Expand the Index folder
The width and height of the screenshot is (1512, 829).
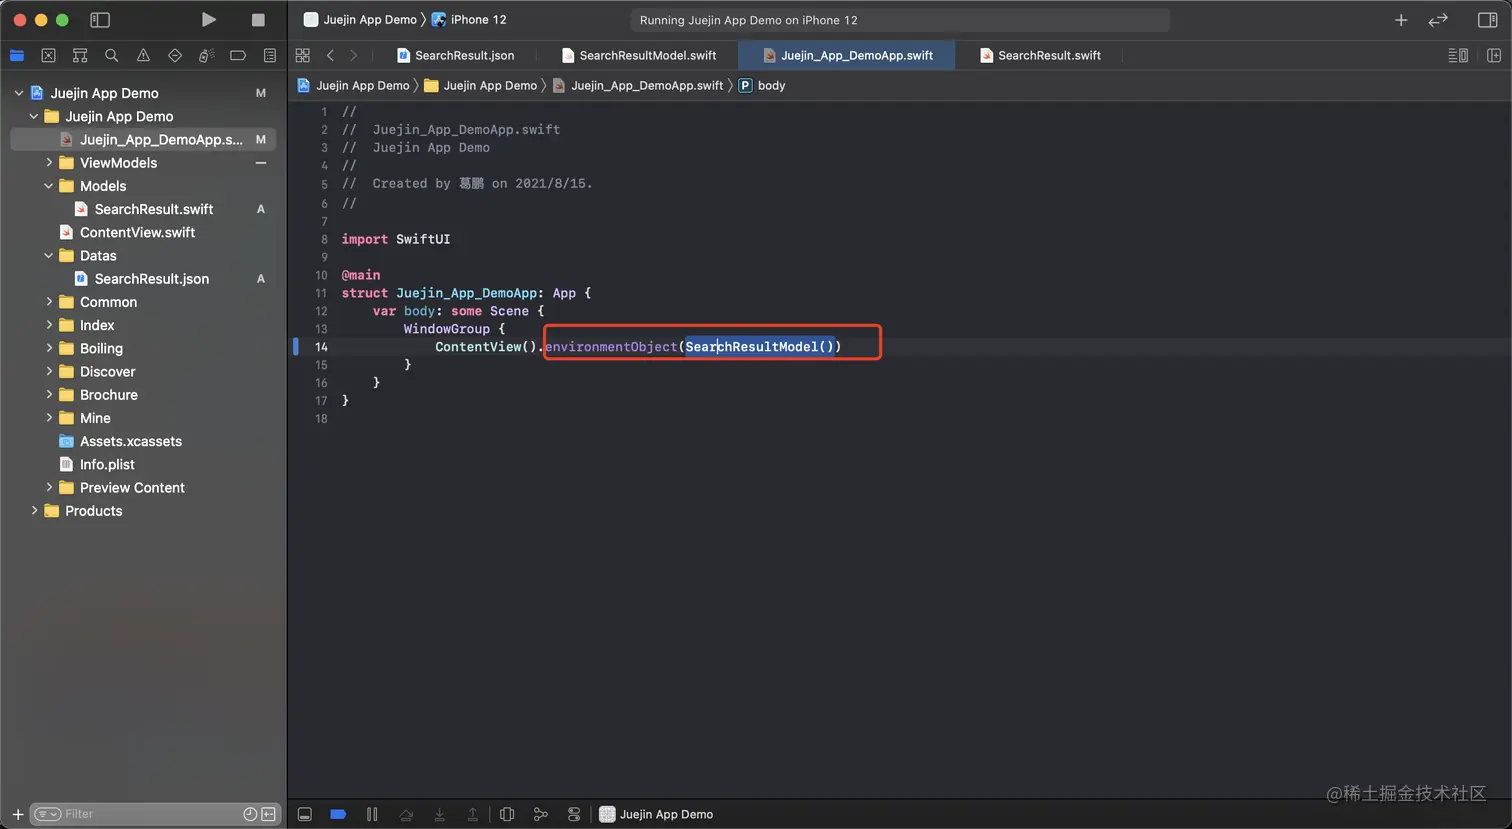click(x=48, y=325)
